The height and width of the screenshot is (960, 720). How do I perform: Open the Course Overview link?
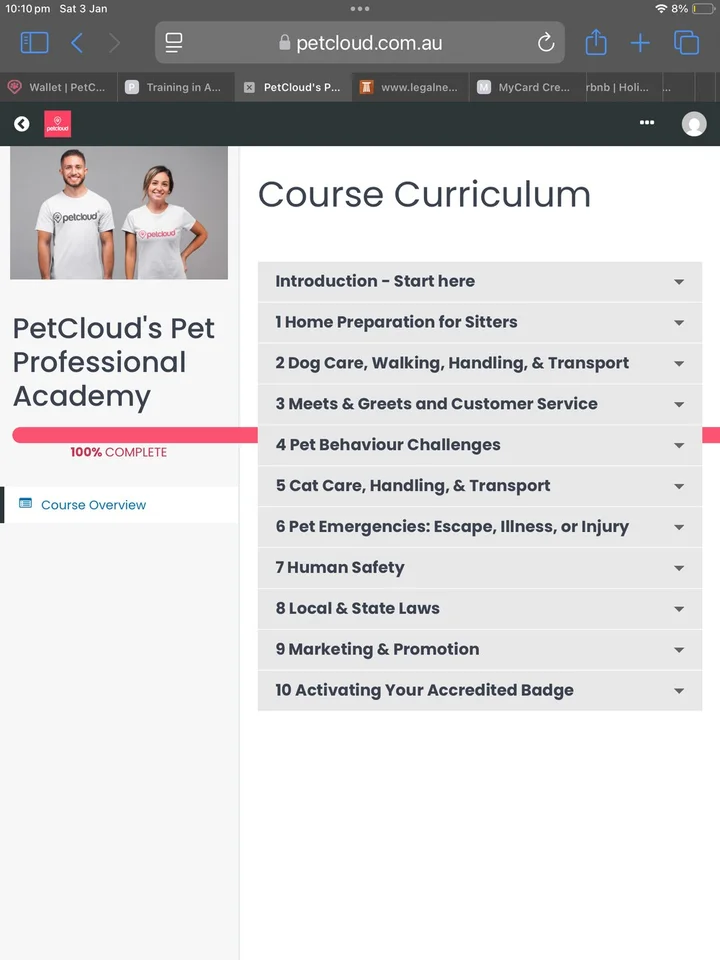pyautogui.click(x=93, y=505)
